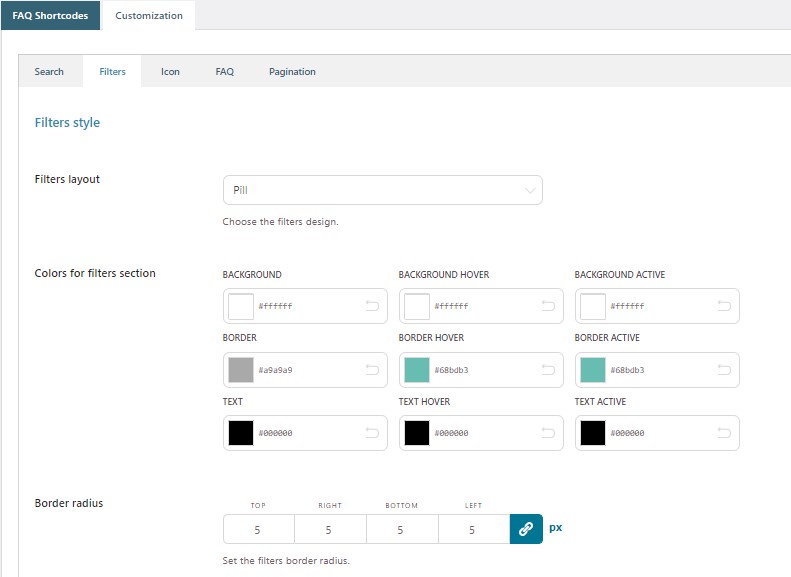
Task: Reset the Text color to default
Action: pos(372,433)
